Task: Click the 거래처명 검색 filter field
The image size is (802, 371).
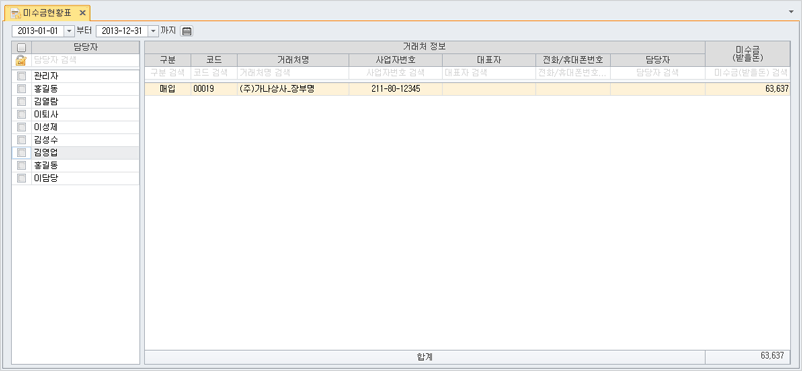Action: point(293,73)
